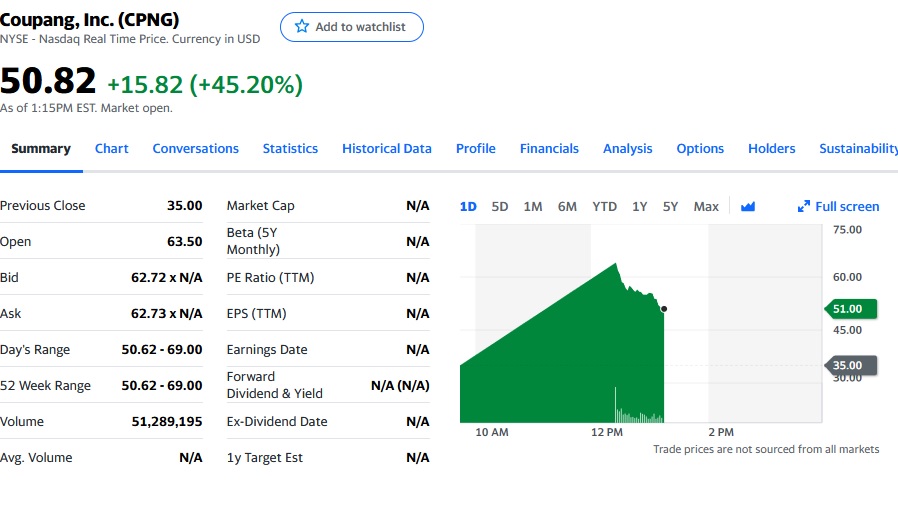Click the current price dot on the chart
This screenshot has width=898, height=509.
coord(664,309)
